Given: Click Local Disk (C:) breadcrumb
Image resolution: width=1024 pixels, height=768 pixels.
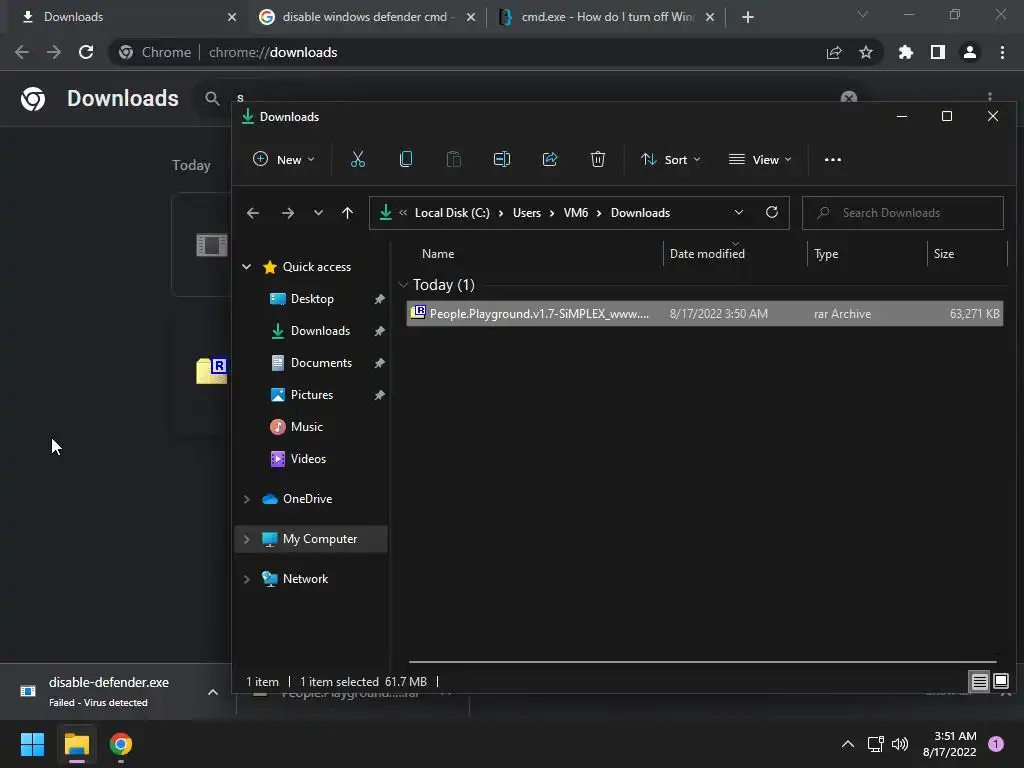Looking at the screenshot, I should point(452,213).
